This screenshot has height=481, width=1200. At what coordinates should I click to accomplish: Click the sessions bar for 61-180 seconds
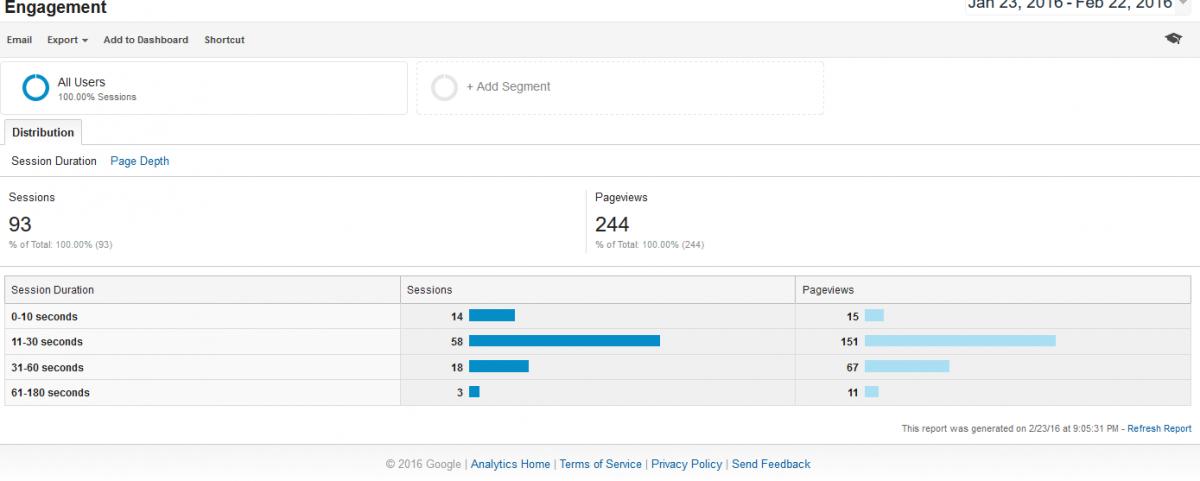coord(474,392)
